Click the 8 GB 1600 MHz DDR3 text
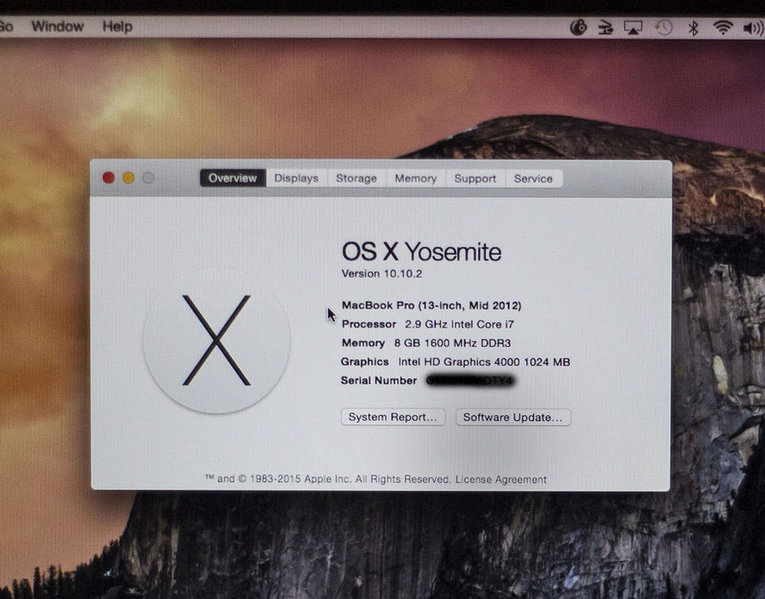Screen dimensions: 765x599 coord(452,343)
